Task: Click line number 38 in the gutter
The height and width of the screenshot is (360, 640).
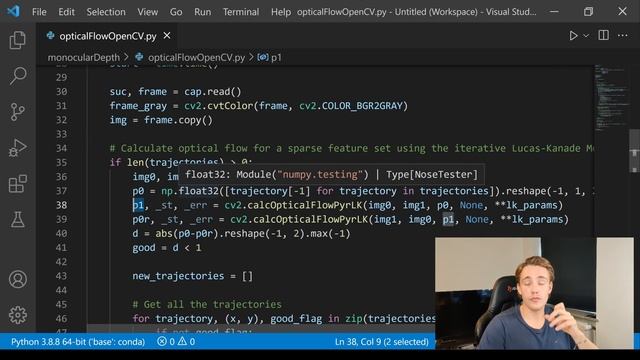Action: point(62,205)
